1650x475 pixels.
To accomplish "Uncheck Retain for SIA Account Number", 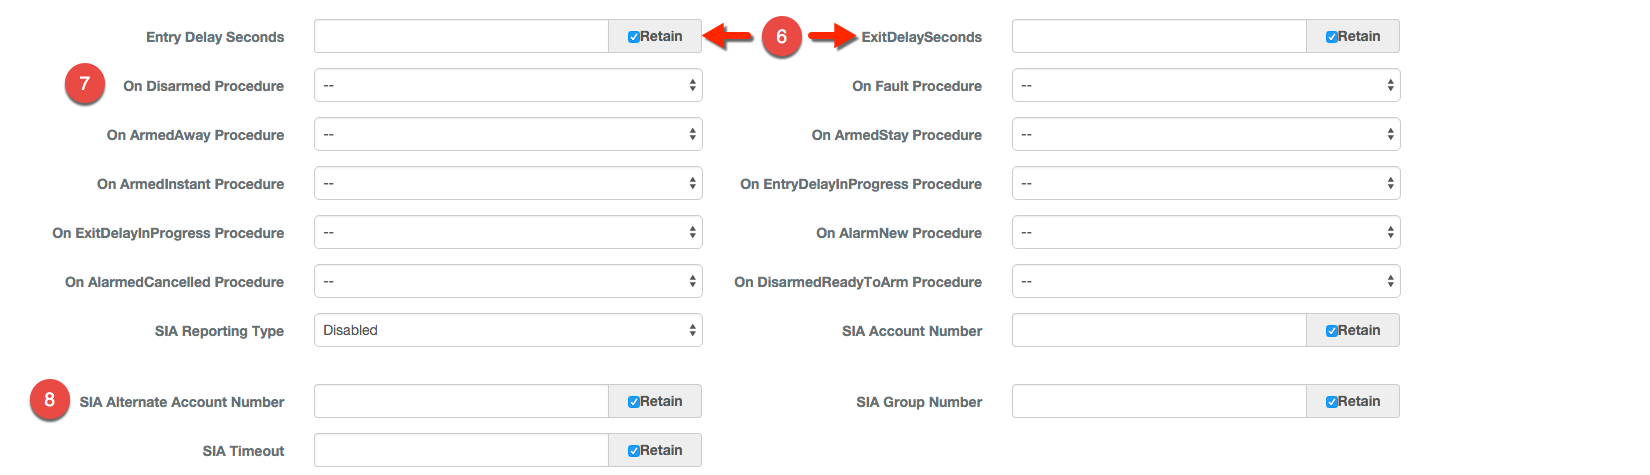I will click(x=1332, y=331).
